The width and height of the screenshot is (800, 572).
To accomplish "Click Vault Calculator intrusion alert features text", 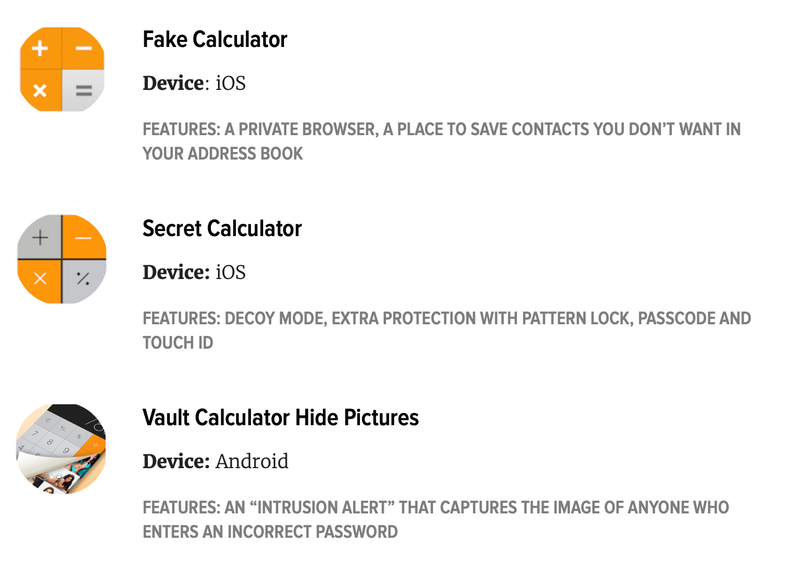I will click(x=436, y=519).
